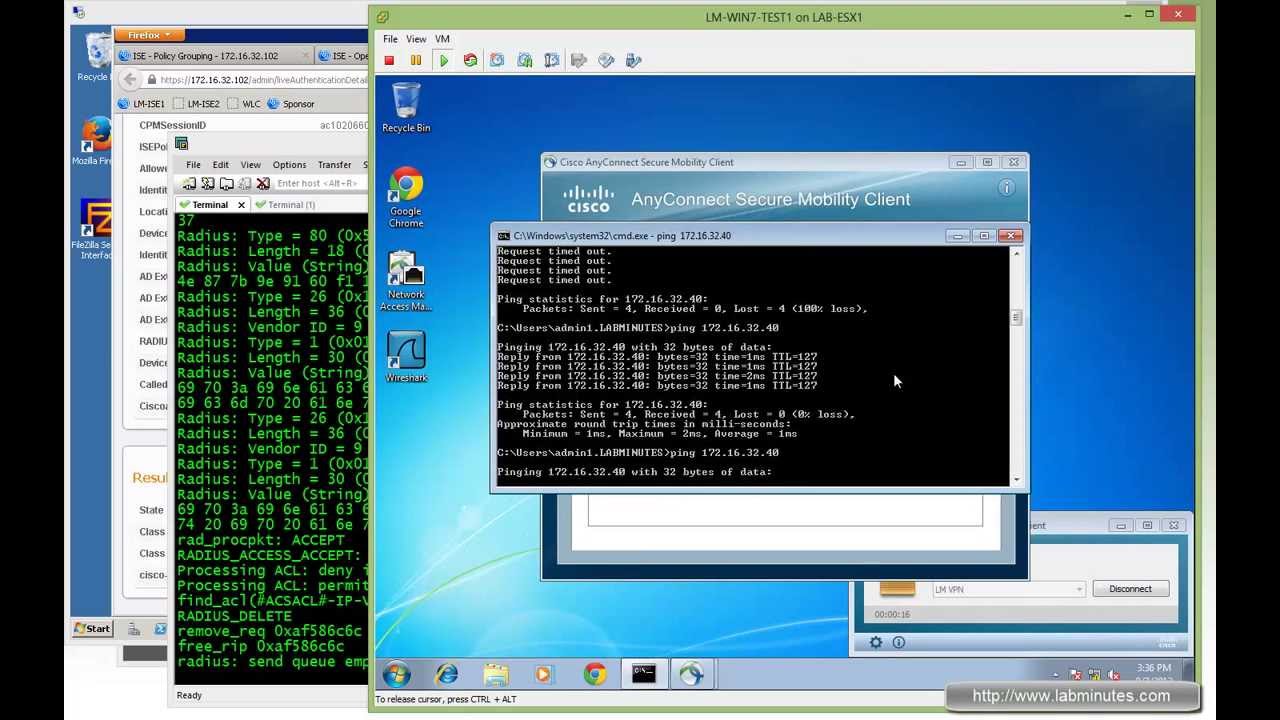Click the Chrome icon in the VM taskbar
1280x720 pixels.
(595, 674)
